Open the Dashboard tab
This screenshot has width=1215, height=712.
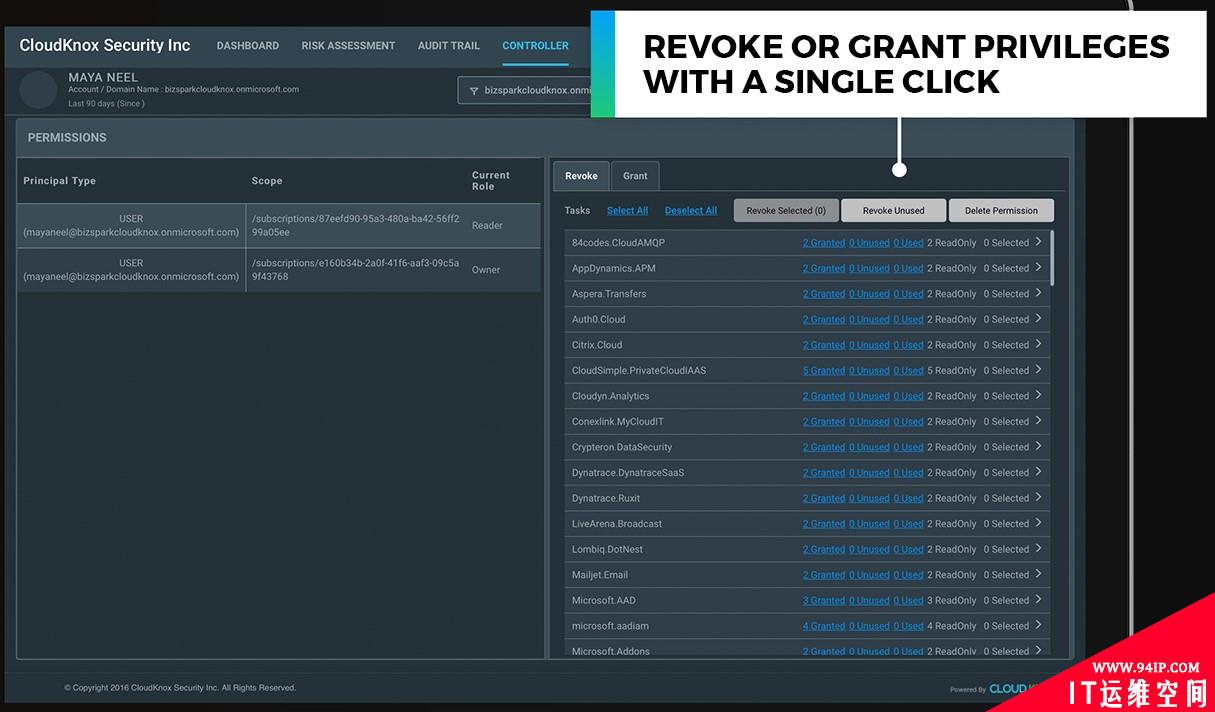point(247,46)
